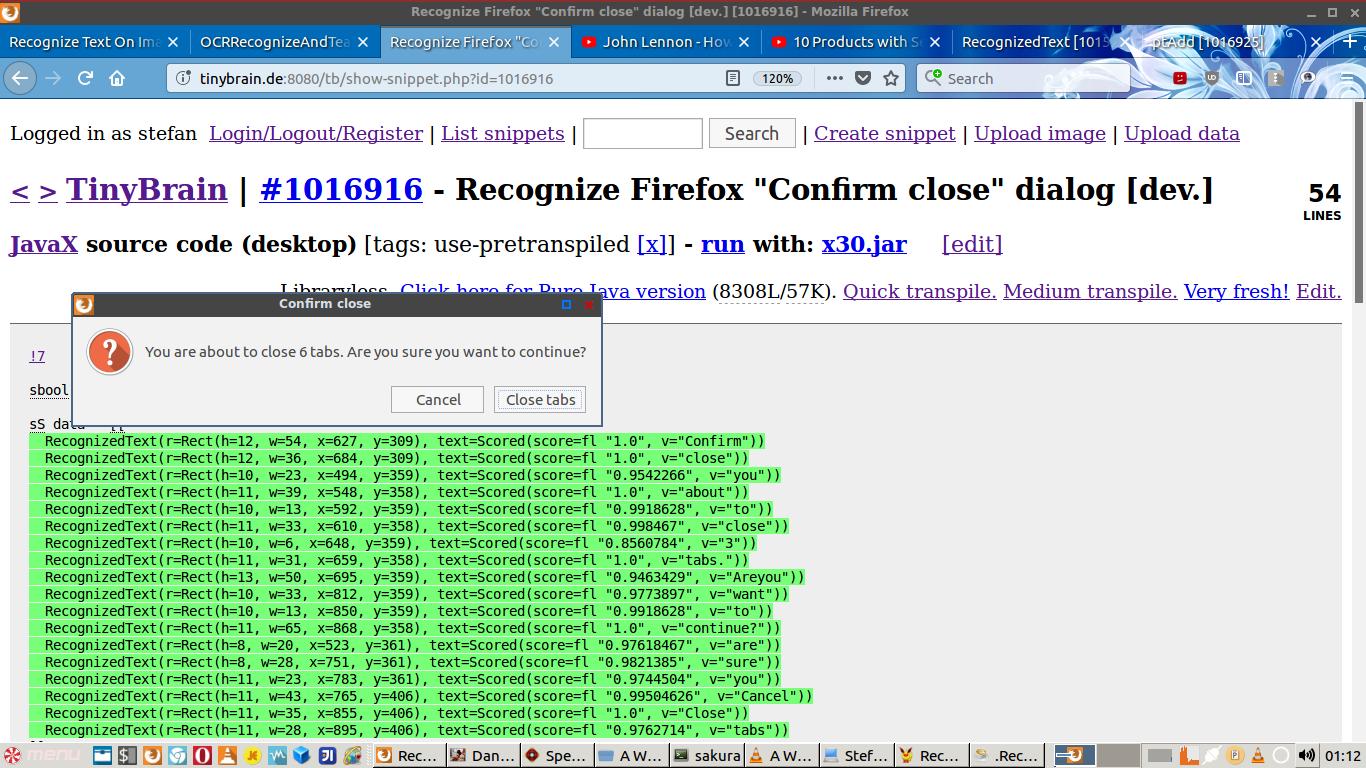Open the Create snippet link
The image size is (1366, 768).
(x=884, y=133)
